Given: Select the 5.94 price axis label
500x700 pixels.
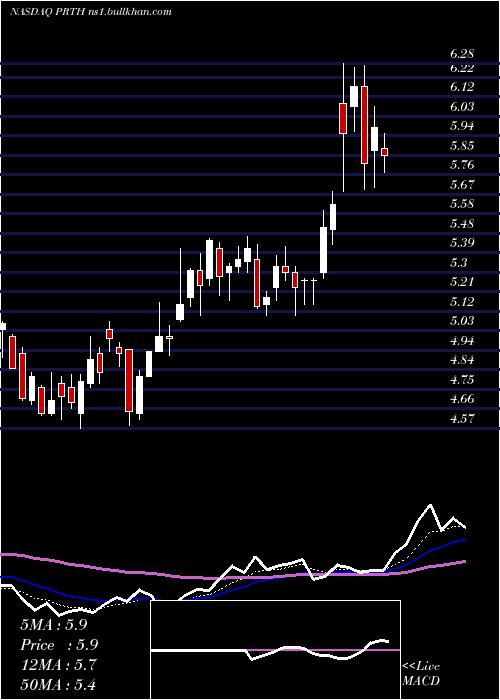Looking at the screenshot, I should tap(462, 126).
